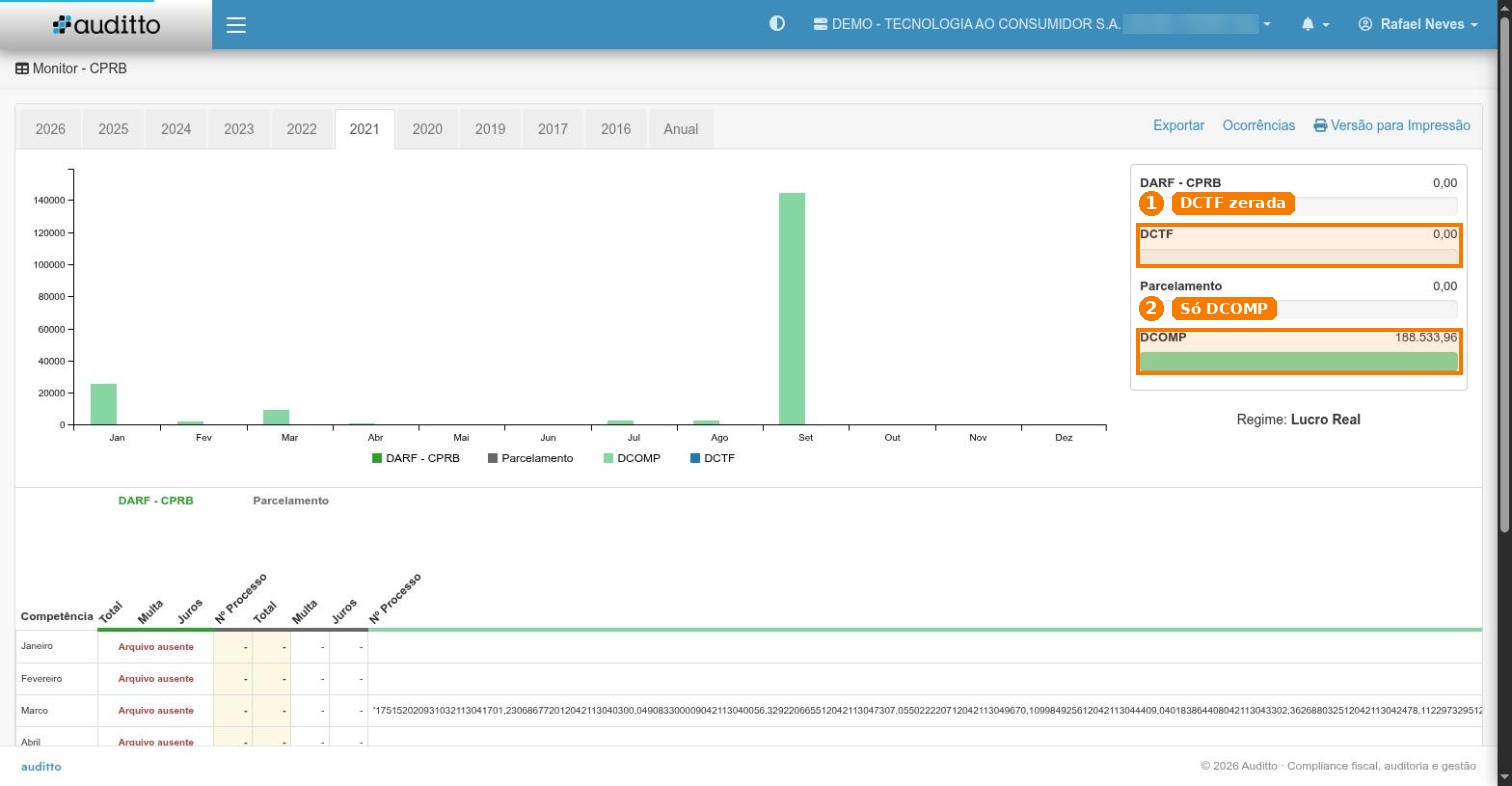Select the 2024 tab
The width and height of the screenshot is (1512, 786).
(176, 129)
